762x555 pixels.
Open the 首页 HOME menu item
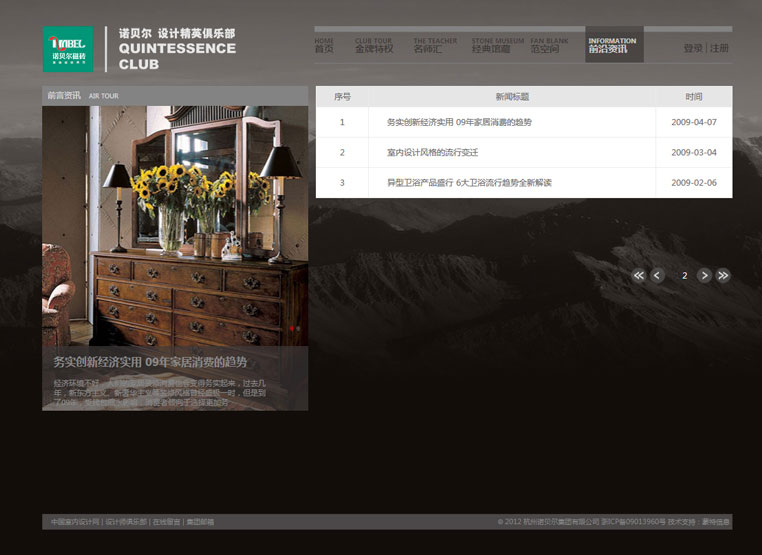(x=324, y=46)
